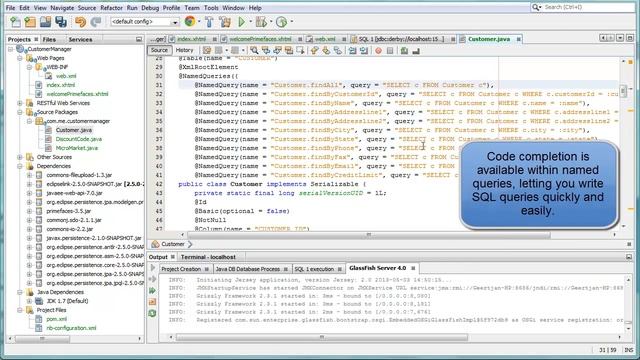Collapse the Web Pages folder
This screenshot has width=640, height=360.
tap(20, 58)
